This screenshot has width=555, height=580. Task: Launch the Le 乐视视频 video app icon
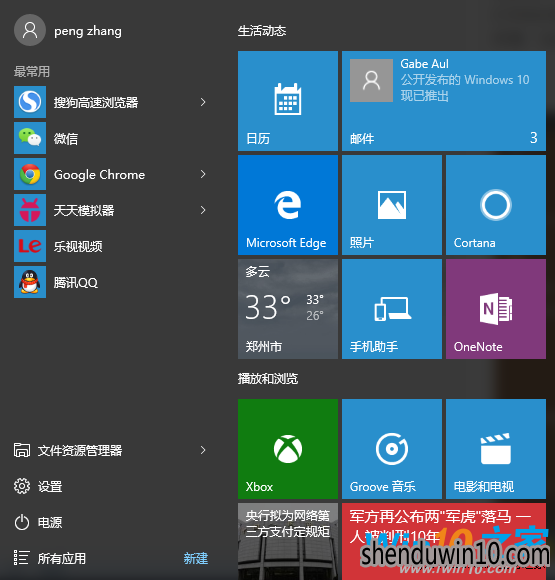[30, 246]
